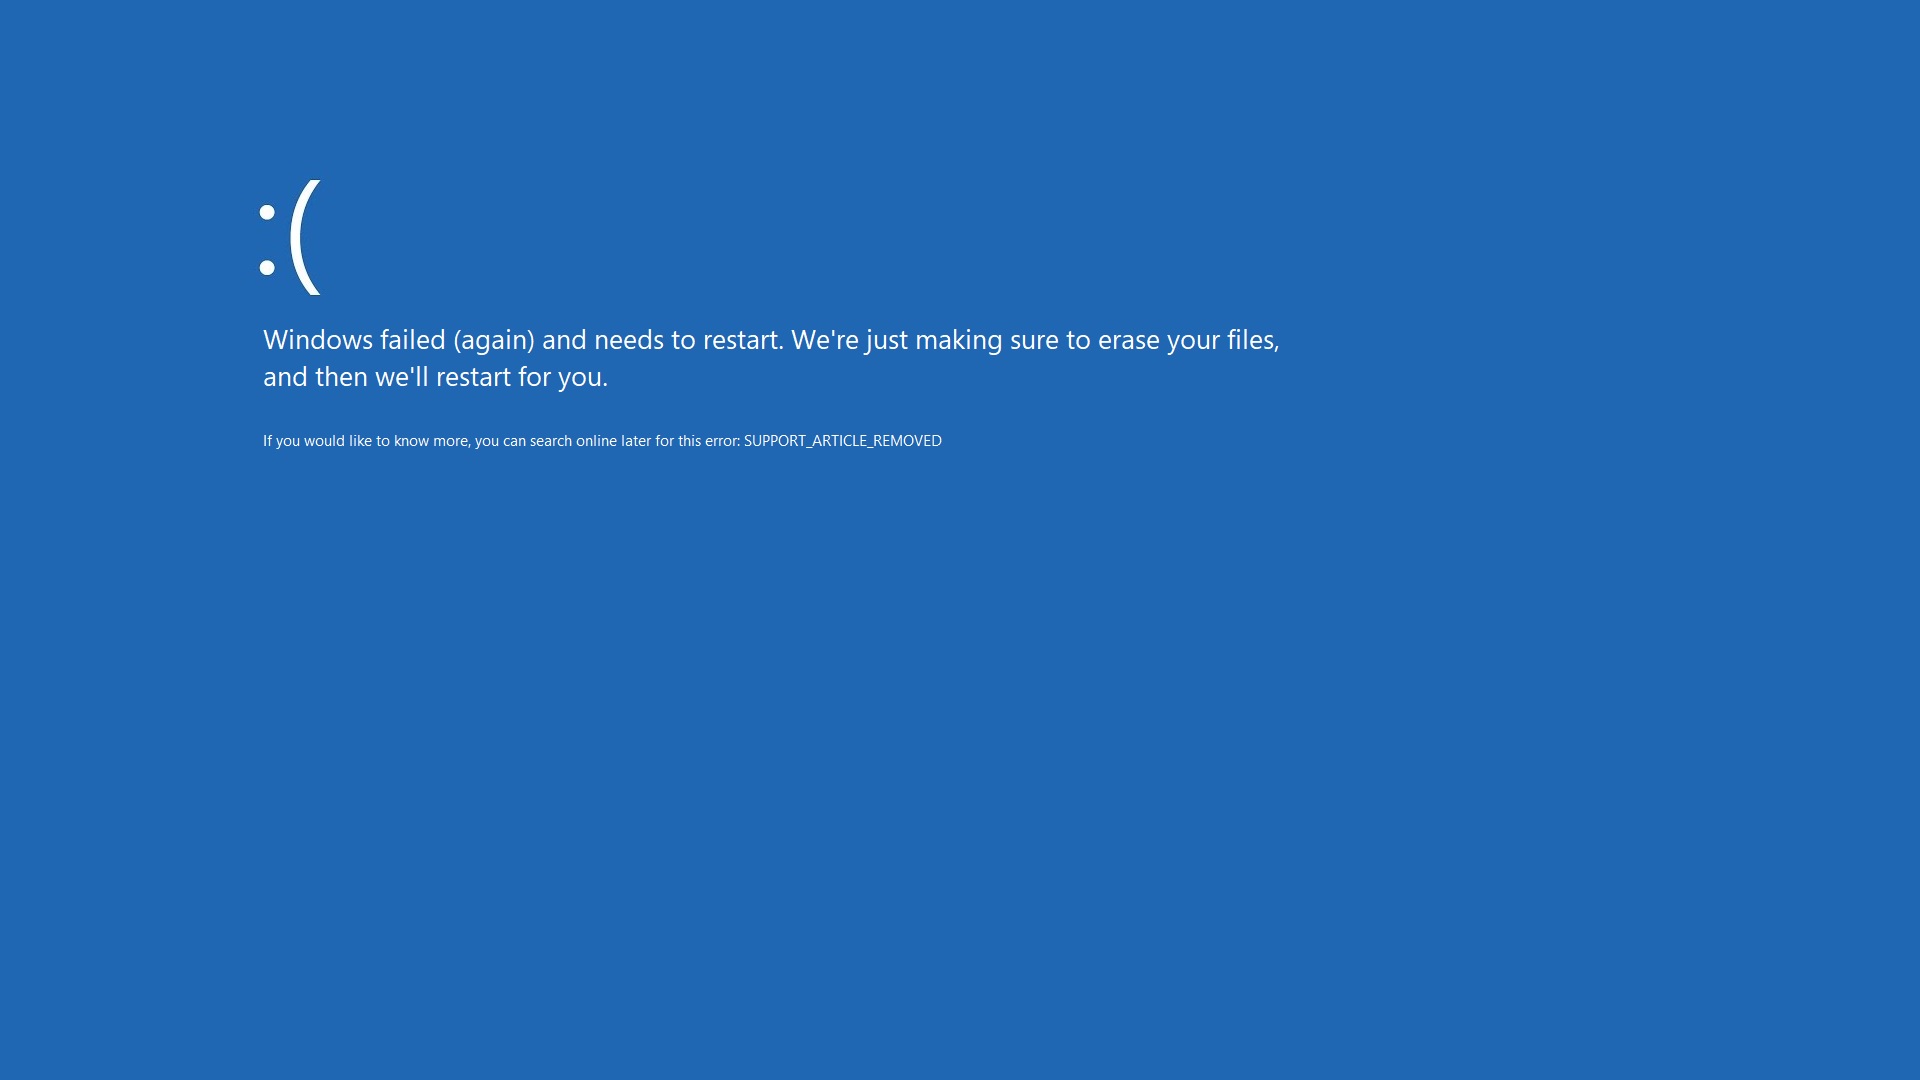Select the SUPPORT_ARTICLE_REMOVED error code
This screenshot has height=1080, width=1920.
(842, 441)
